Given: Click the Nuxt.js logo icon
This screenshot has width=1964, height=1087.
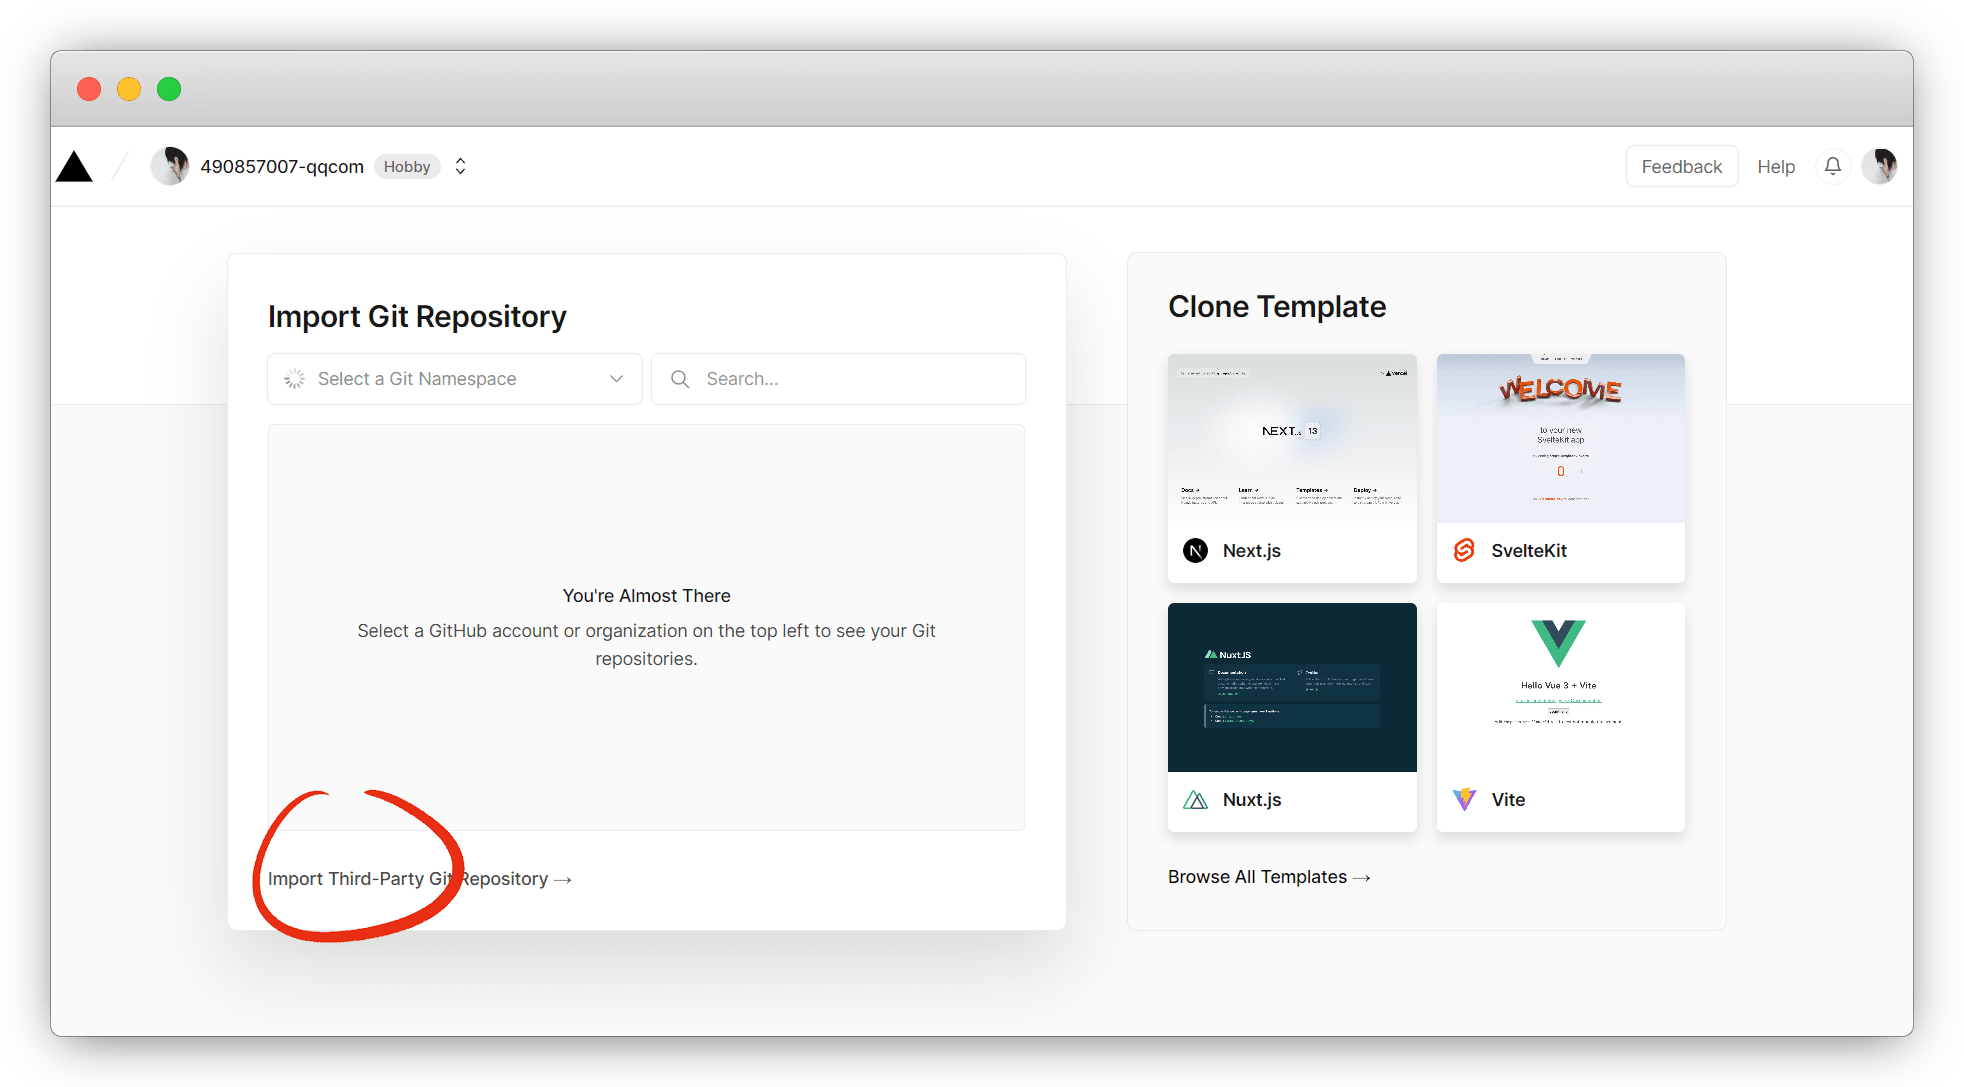Looking at the screenshot, I should coord(1195,800).
